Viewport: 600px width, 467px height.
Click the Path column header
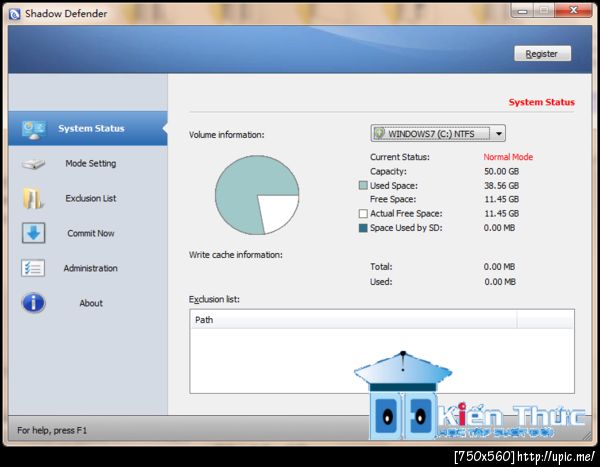point(353,320)
